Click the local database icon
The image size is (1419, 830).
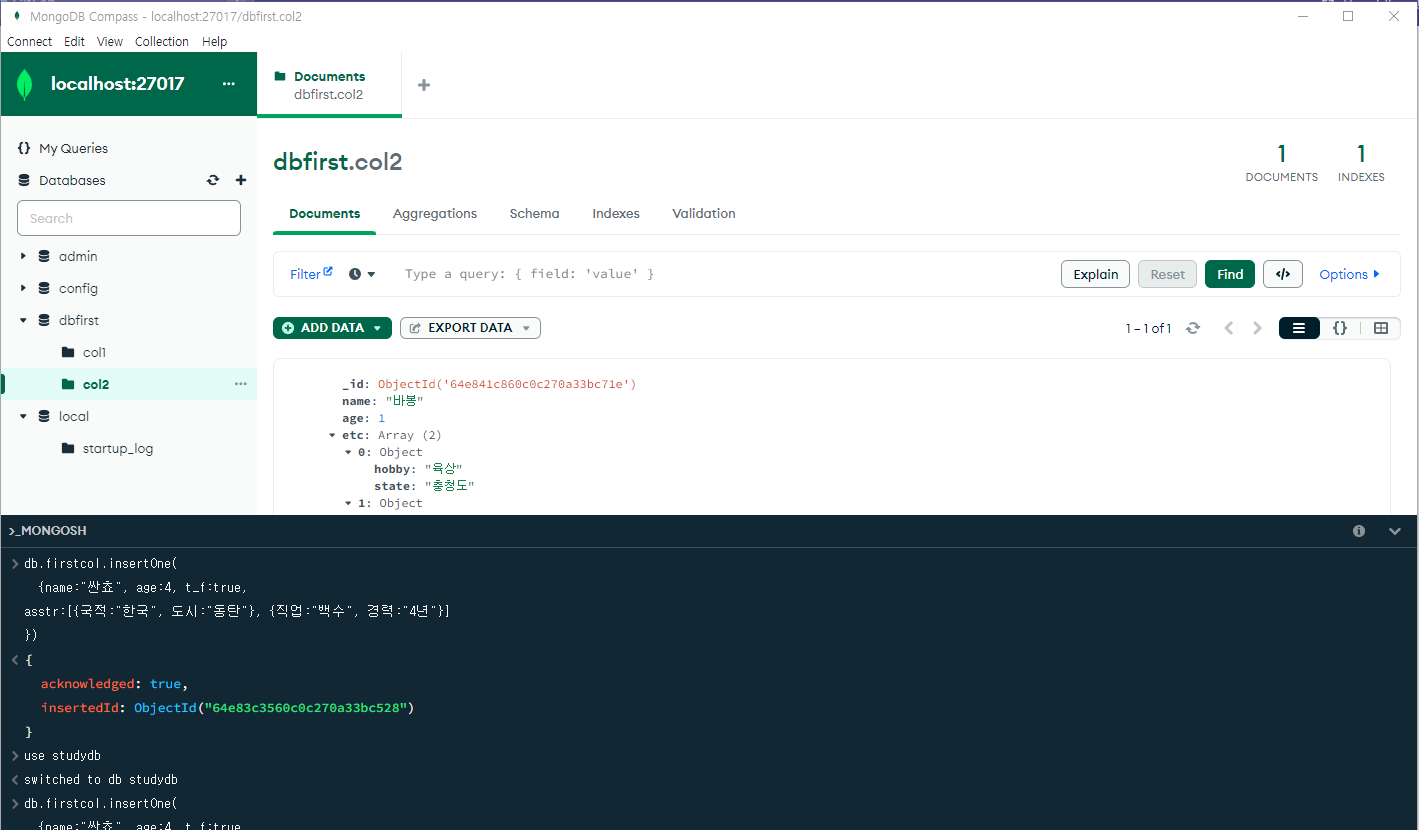tap(44, 416)
